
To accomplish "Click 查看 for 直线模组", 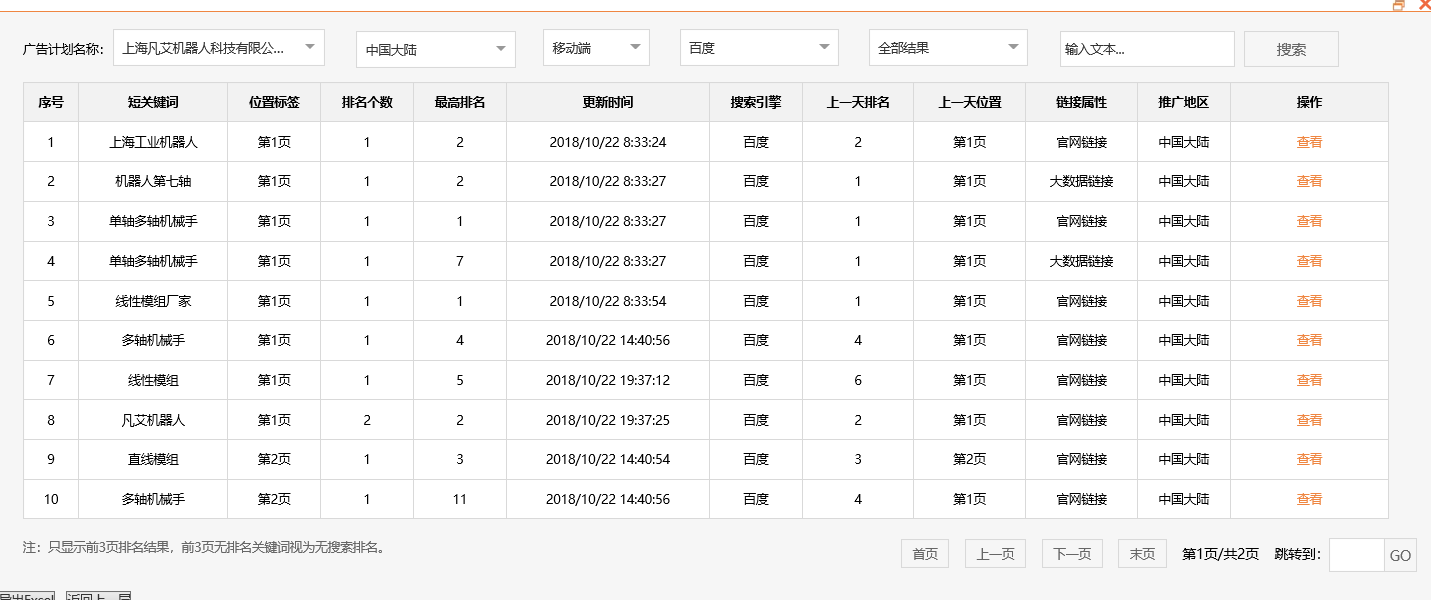I will point(1309,459).
